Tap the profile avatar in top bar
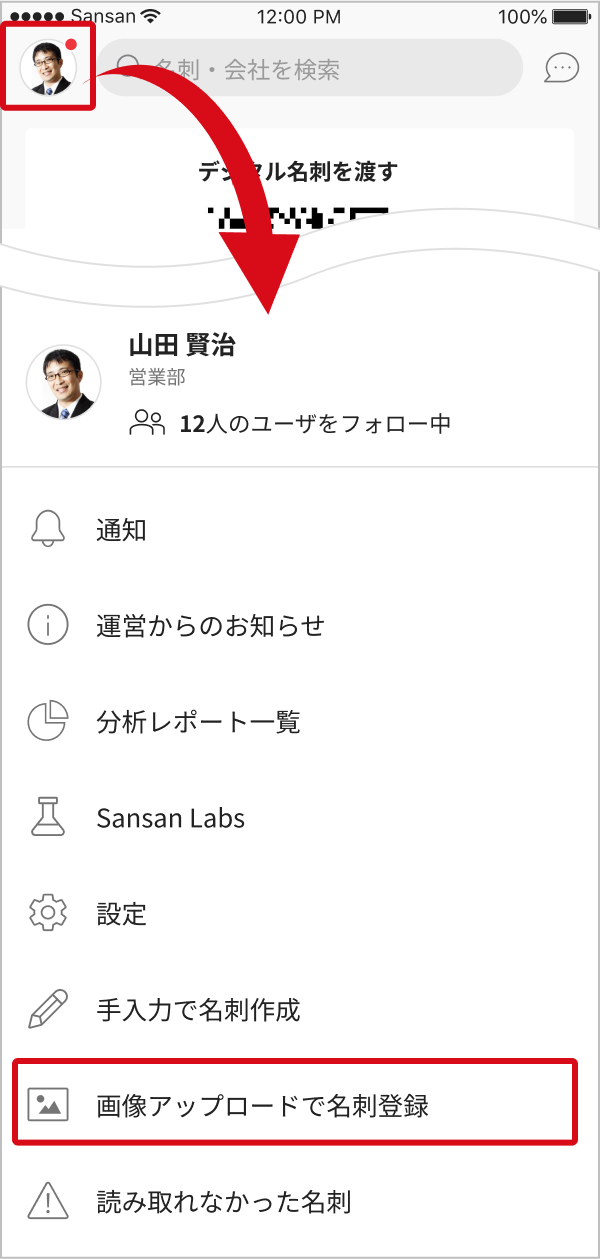This screenshot has width=600, height=1259. coord(48,68)
